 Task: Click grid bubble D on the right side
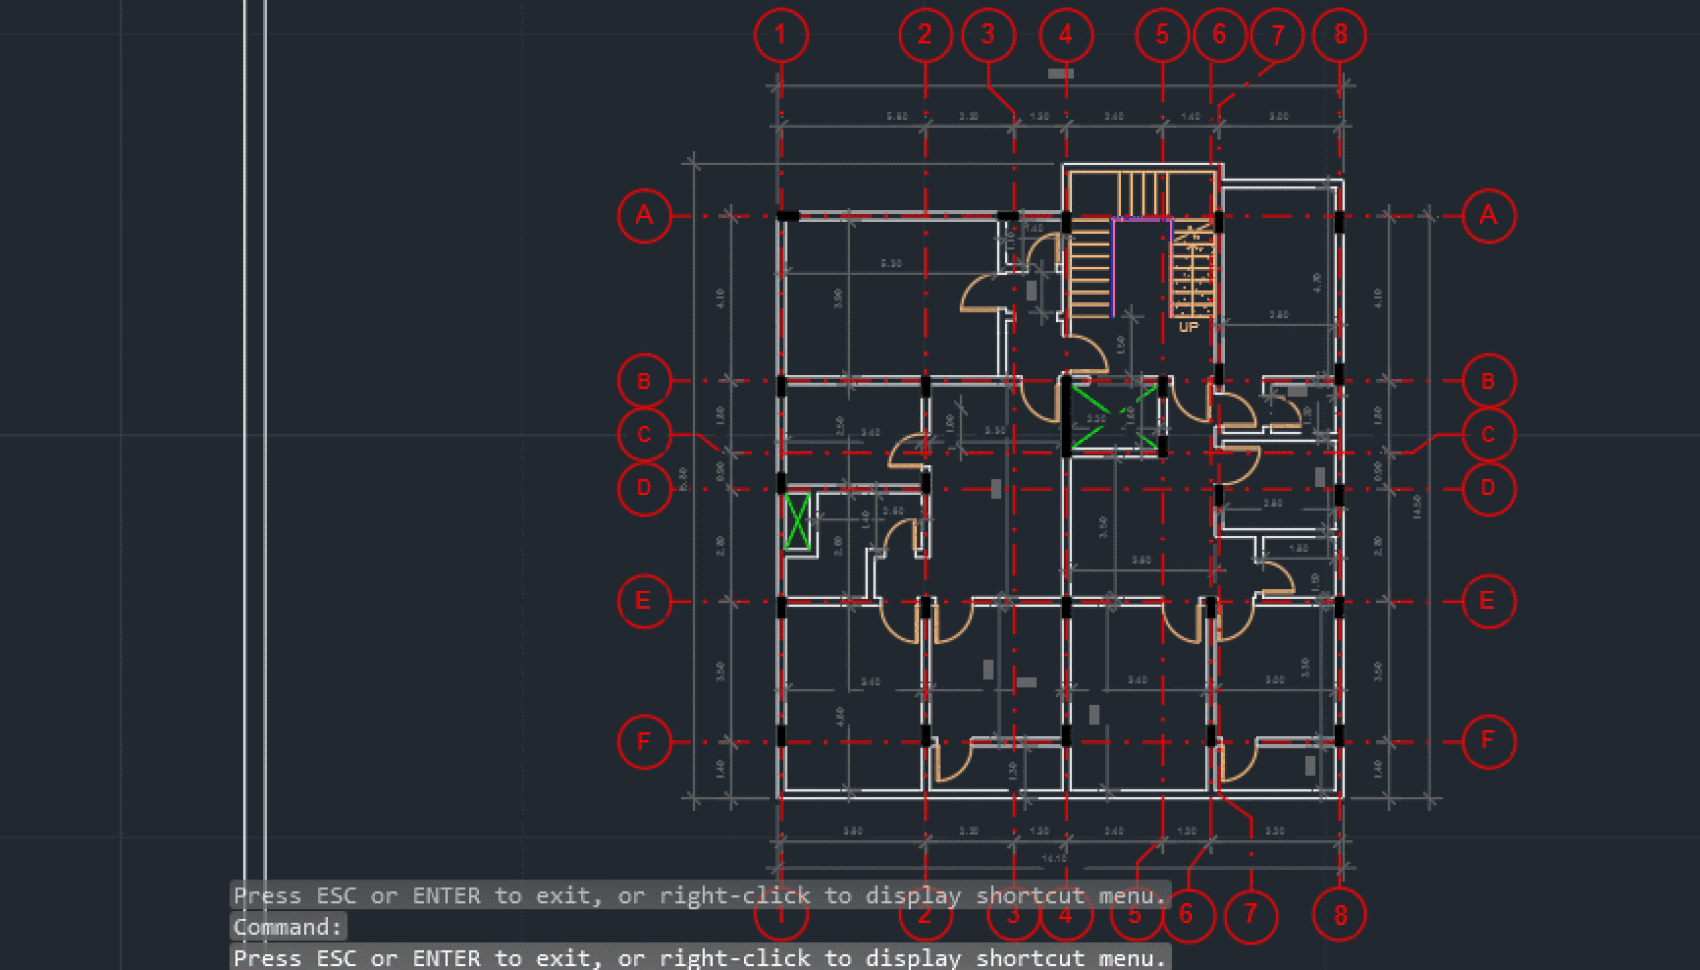(x=1488, y=488)
